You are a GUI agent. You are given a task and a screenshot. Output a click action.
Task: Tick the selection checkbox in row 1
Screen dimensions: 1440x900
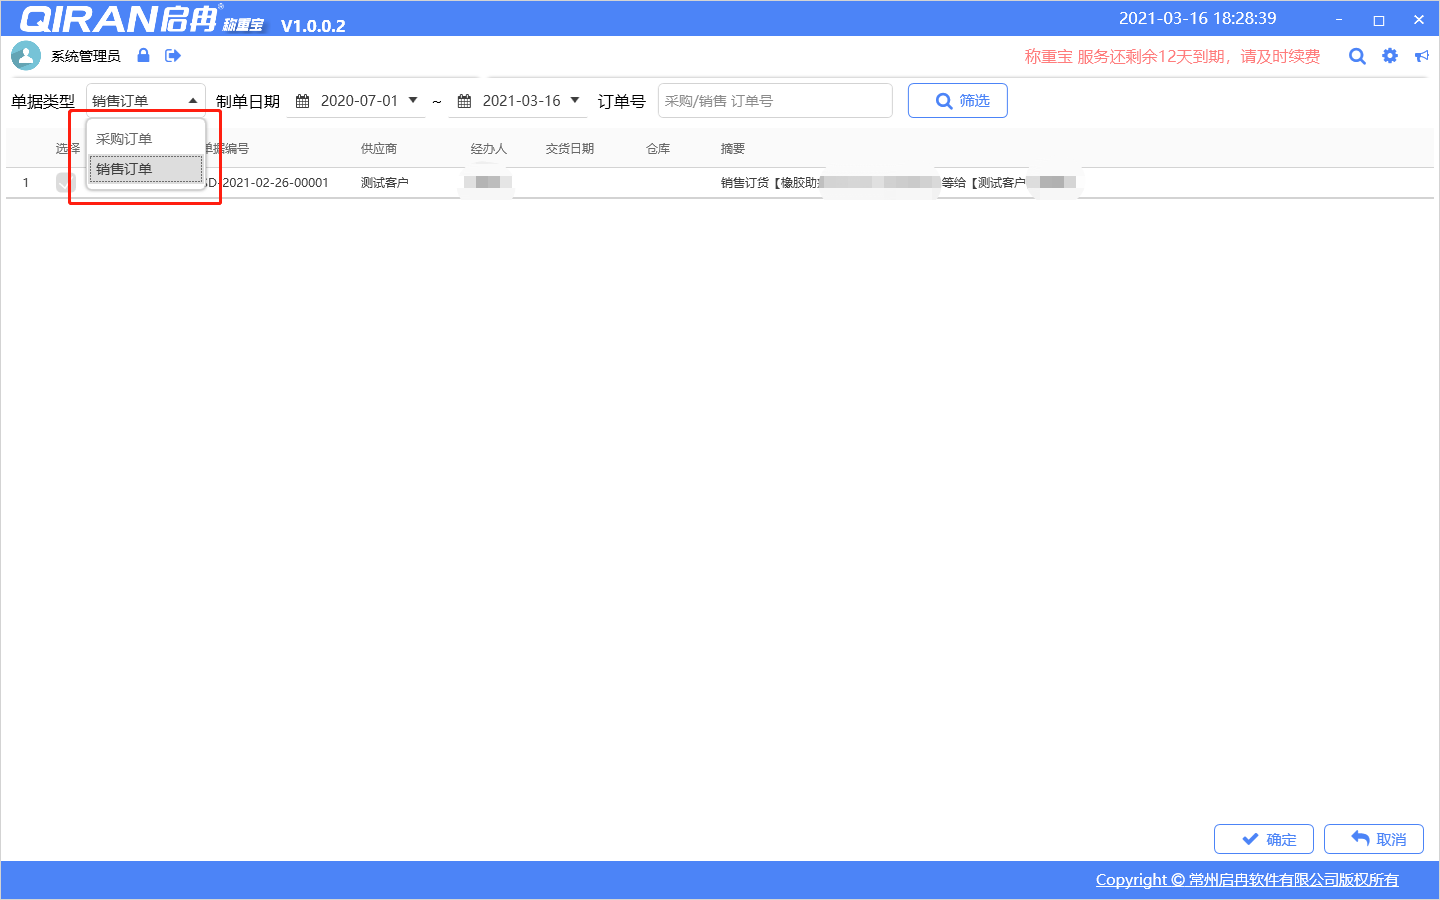coord(65,183)
